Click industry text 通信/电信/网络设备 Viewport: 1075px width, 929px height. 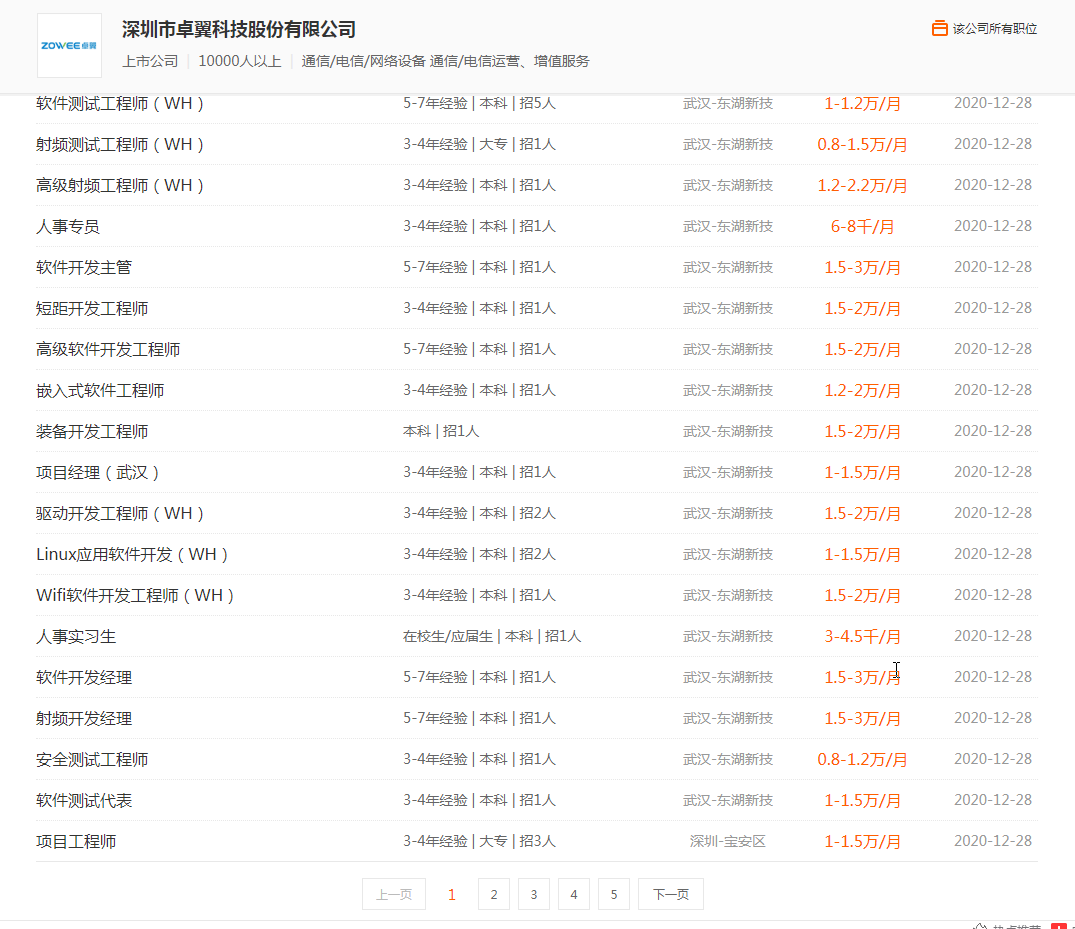point(363,61)
